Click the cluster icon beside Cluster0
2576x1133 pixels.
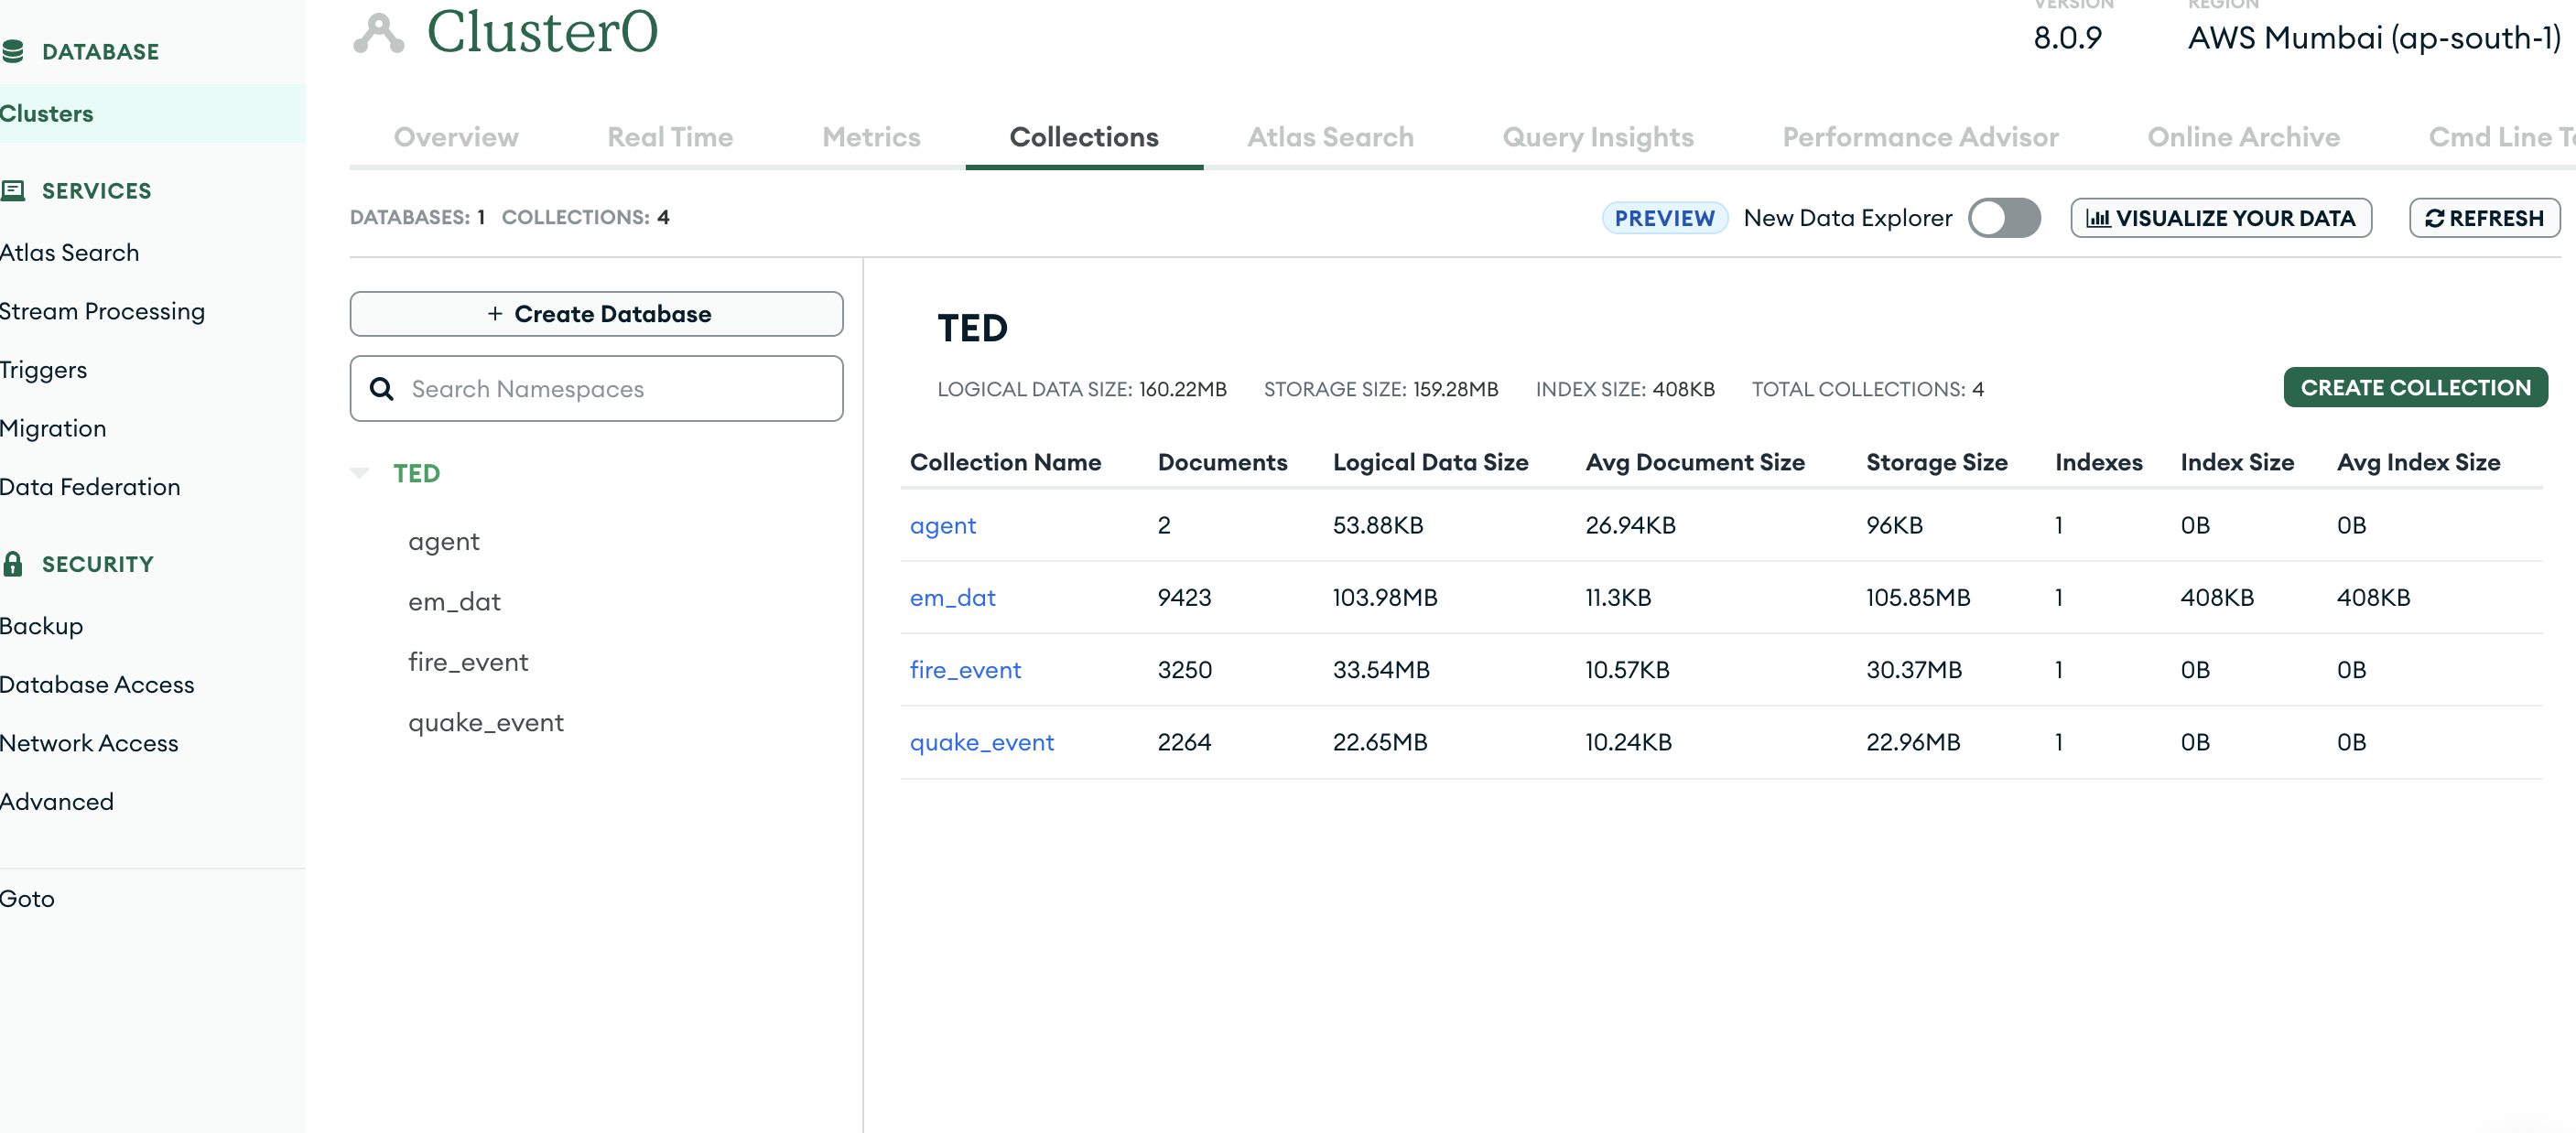click(x=379, y=33)
